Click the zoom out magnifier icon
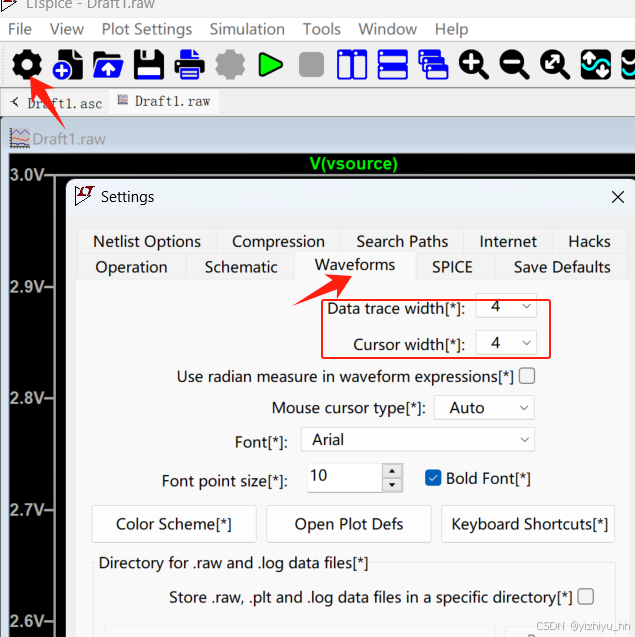This screenshot has width=635, height=637. tap(514, 64)
